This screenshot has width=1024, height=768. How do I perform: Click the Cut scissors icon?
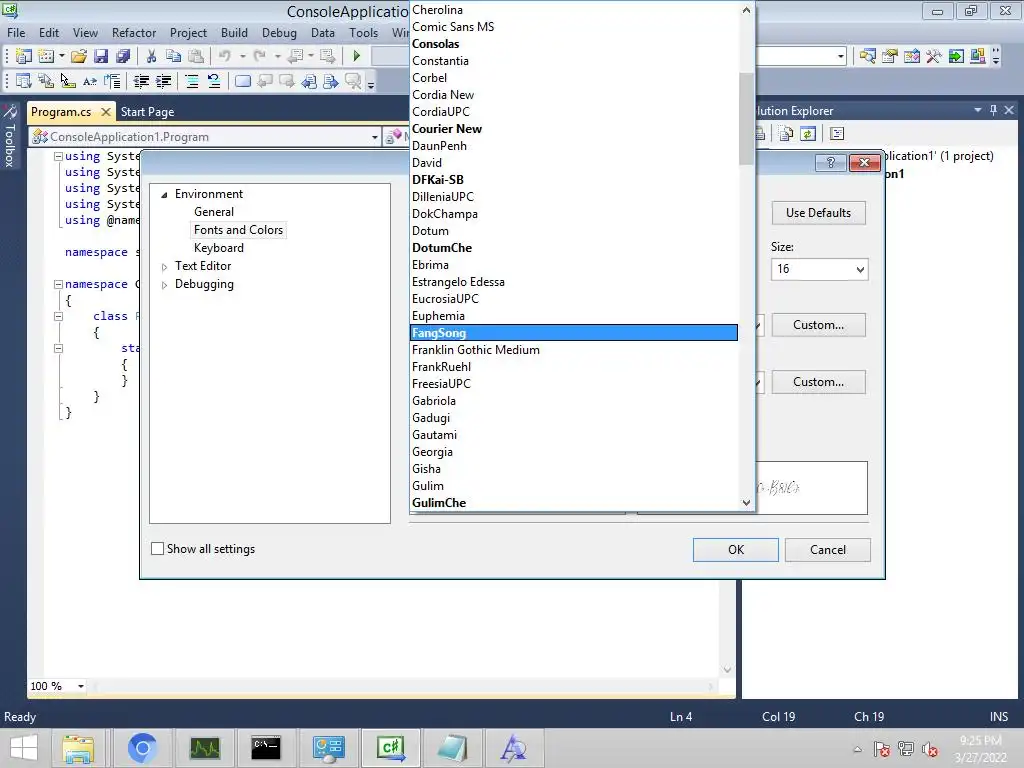pos(152,56)
